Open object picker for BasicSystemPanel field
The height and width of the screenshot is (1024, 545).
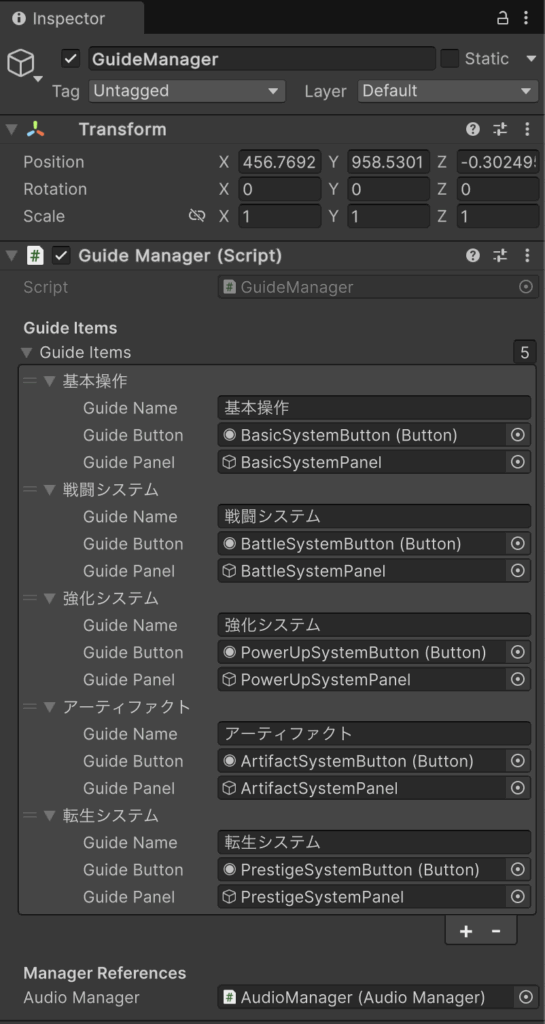(518, 462)
